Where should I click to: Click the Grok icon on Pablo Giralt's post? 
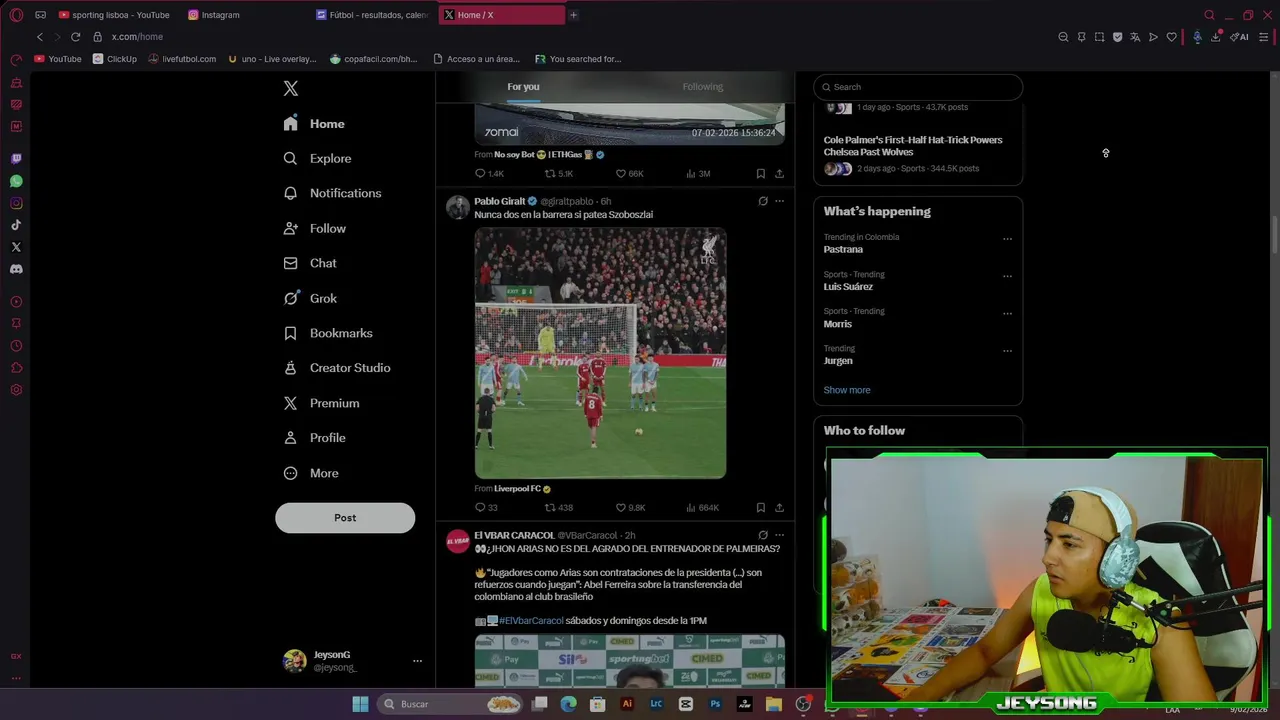point(763,201)
